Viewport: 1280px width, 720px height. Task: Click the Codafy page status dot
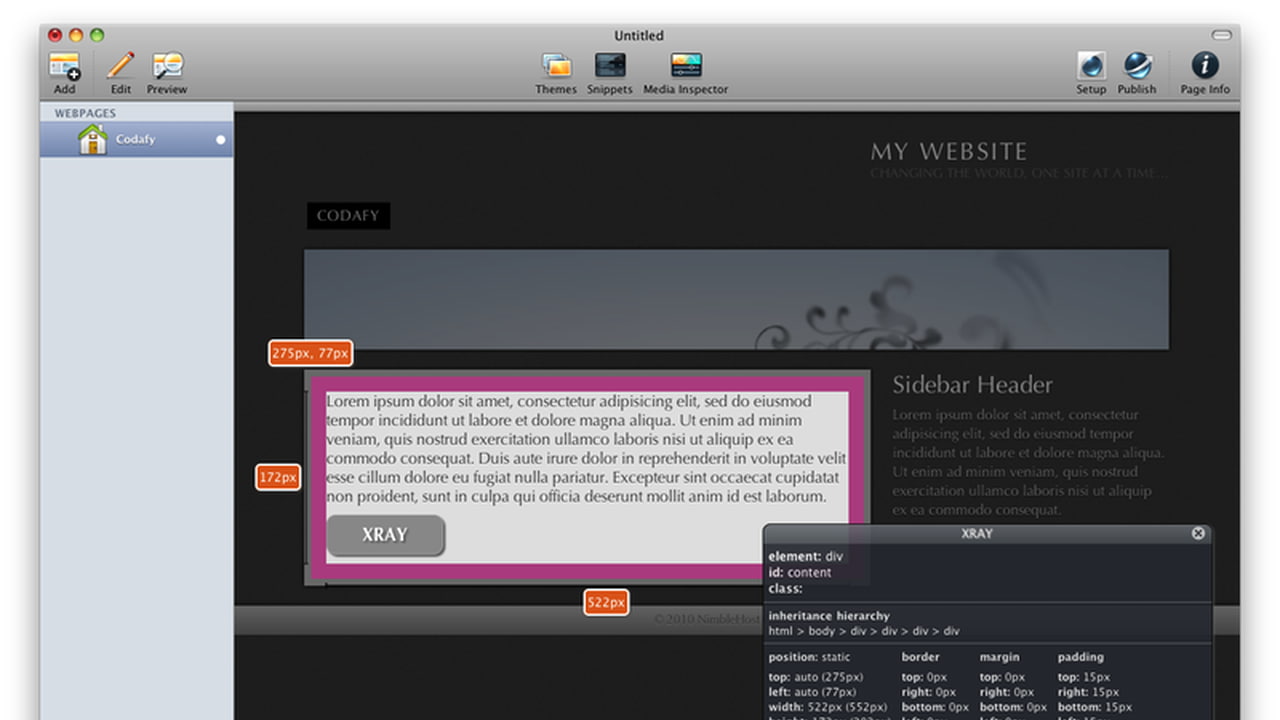(221, 140)
